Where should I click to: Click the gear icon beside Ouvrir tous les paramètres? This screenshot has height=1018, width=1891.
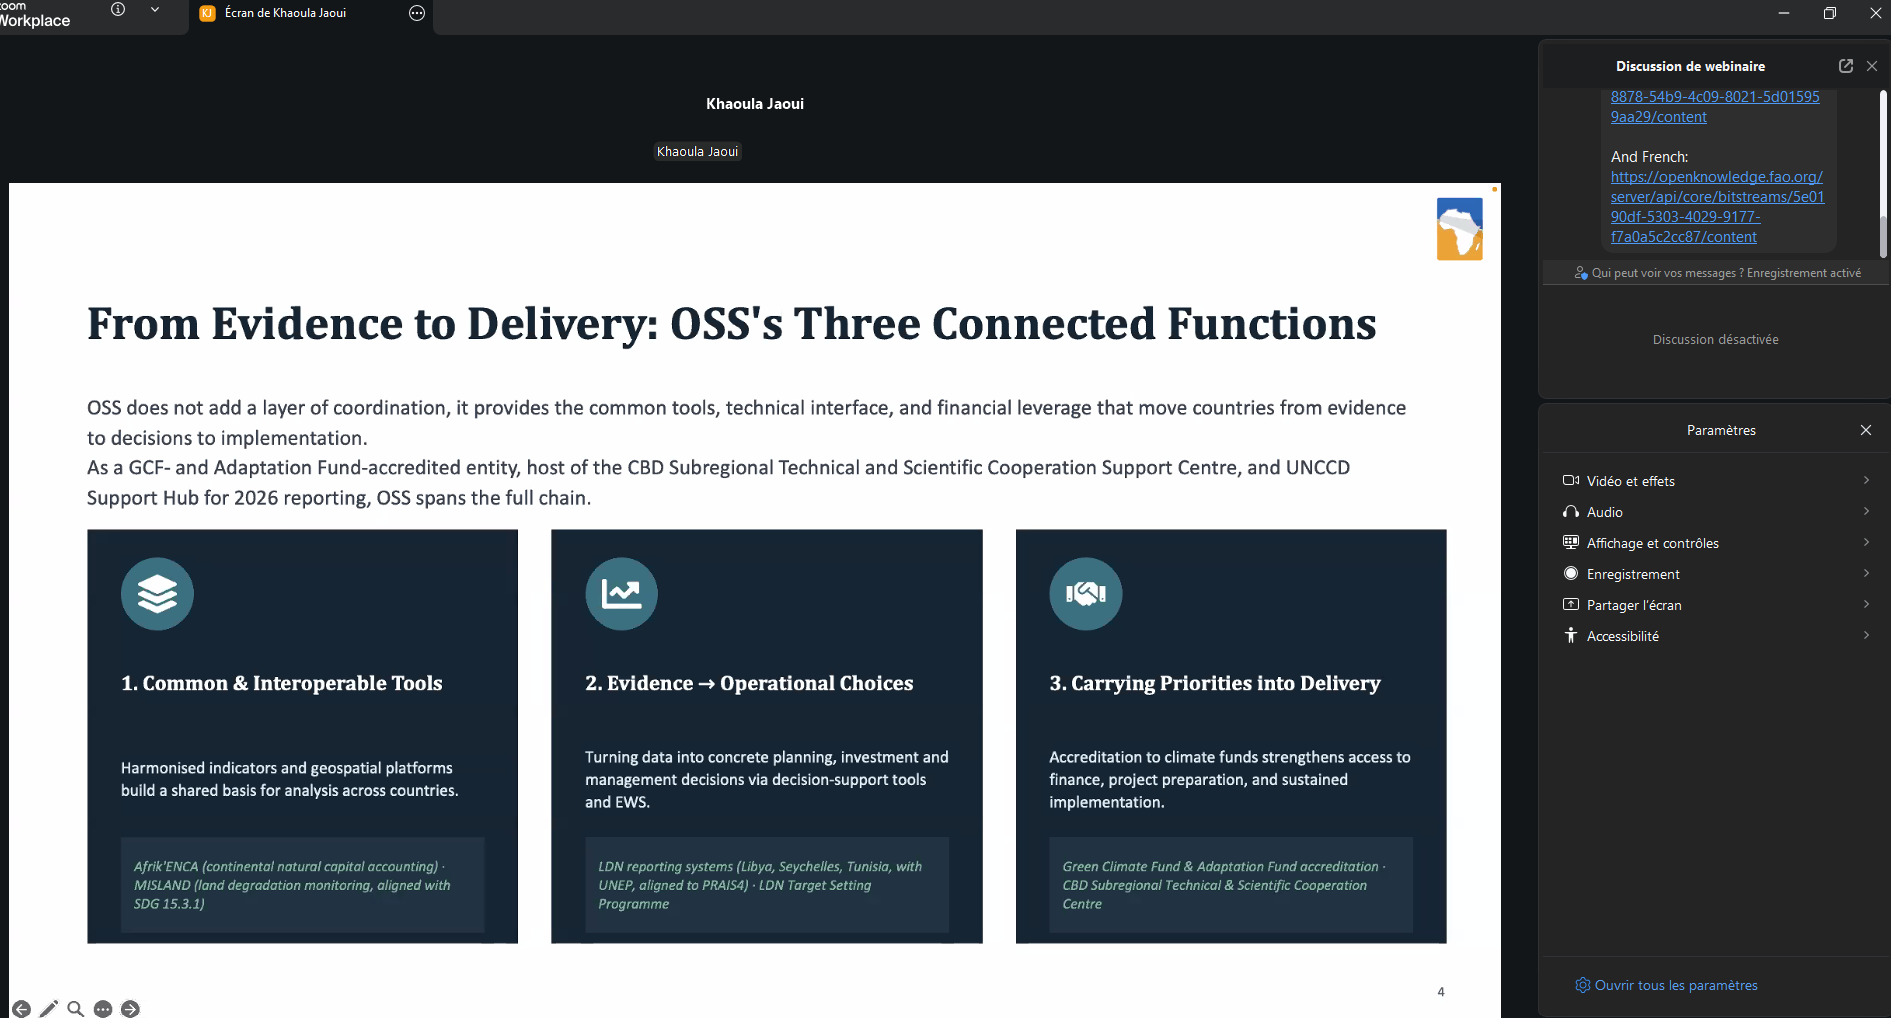point(1582,985)
